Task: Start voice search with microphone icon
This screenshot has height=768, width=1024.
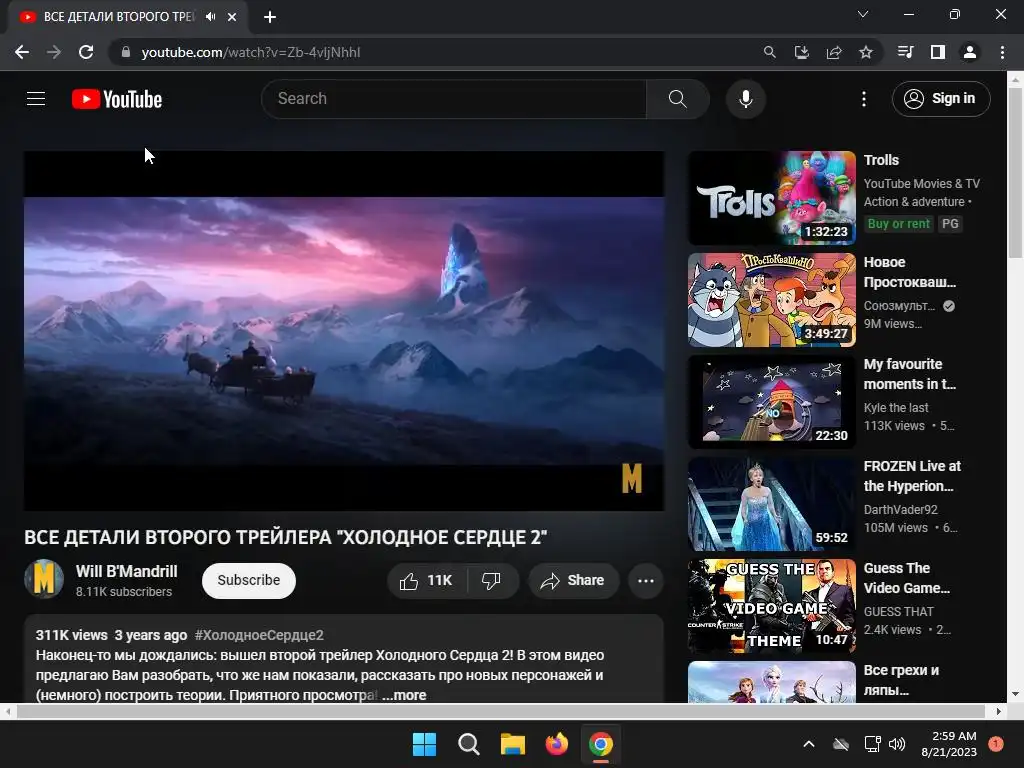Action: [x=745, y=99]
